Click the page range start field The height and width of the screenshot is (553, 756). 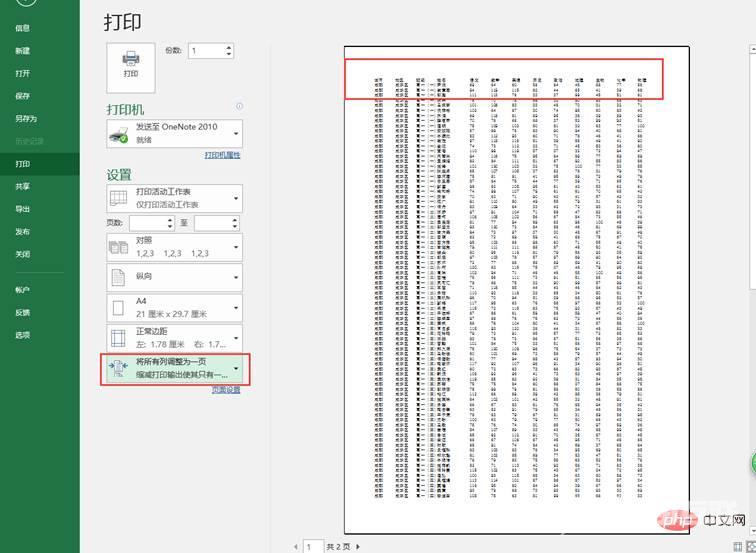(x=148, y=223)
